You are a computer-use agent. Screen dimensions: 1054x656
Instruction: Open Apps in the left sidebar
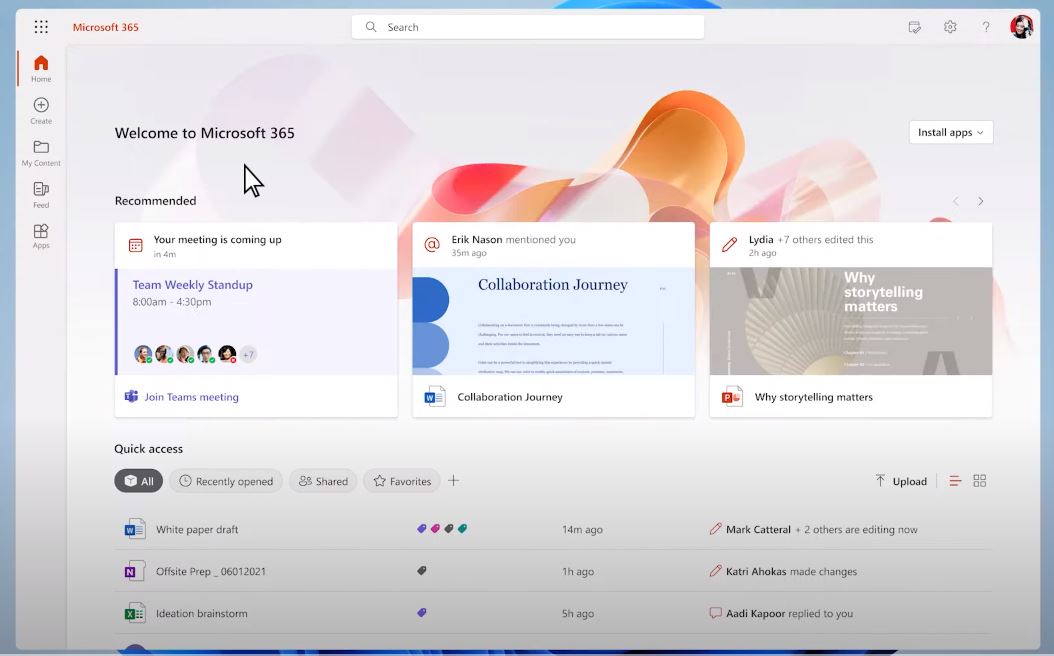coord(41,237)
